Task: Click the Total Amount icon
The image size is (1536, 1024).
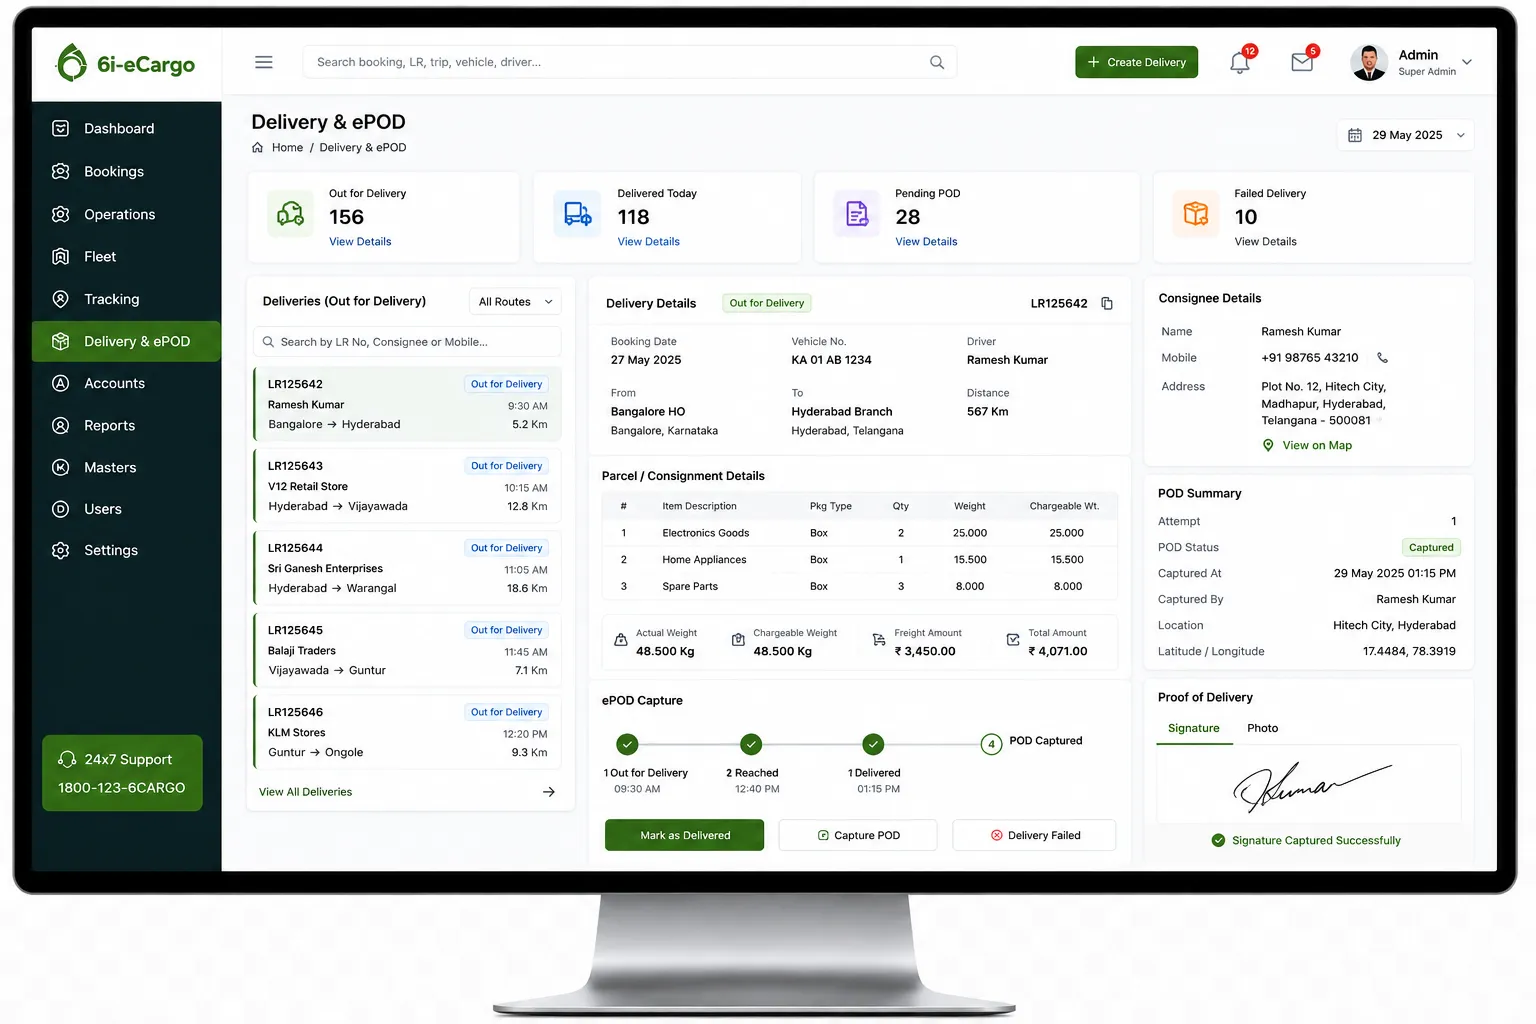Action: [x=1013, y=640]
